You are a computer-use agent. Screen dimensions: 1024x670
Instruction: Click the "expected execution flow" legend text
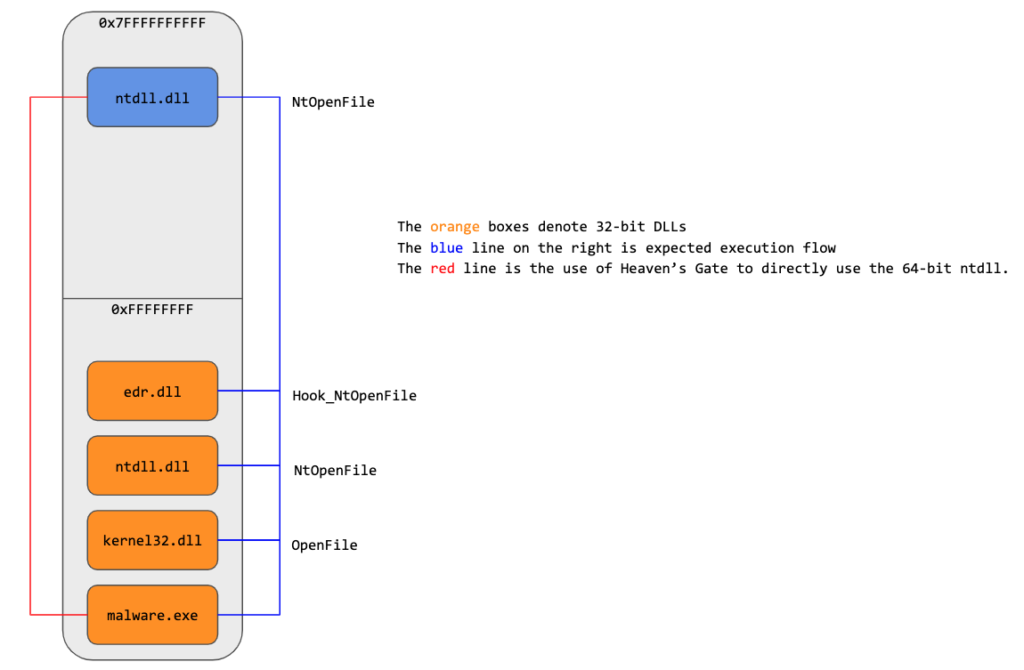(743, 248)
